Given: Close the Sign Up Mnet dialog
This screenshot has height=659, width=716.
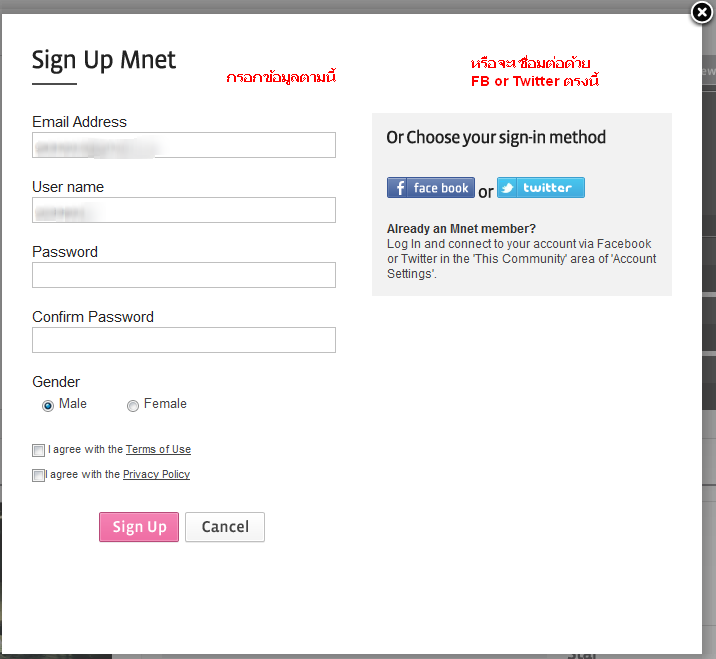Looking at the screenshot, I should click(x=702, y=12).
